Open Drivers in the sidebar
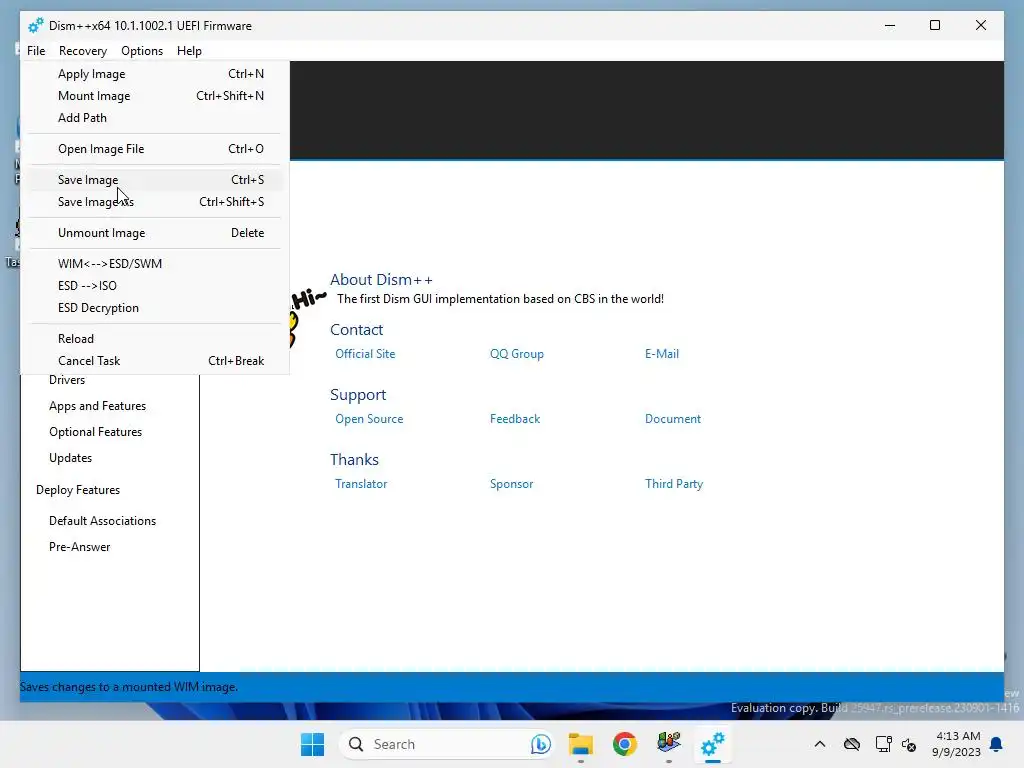Viewport: 1024px width, 768px height. [67, 380]
